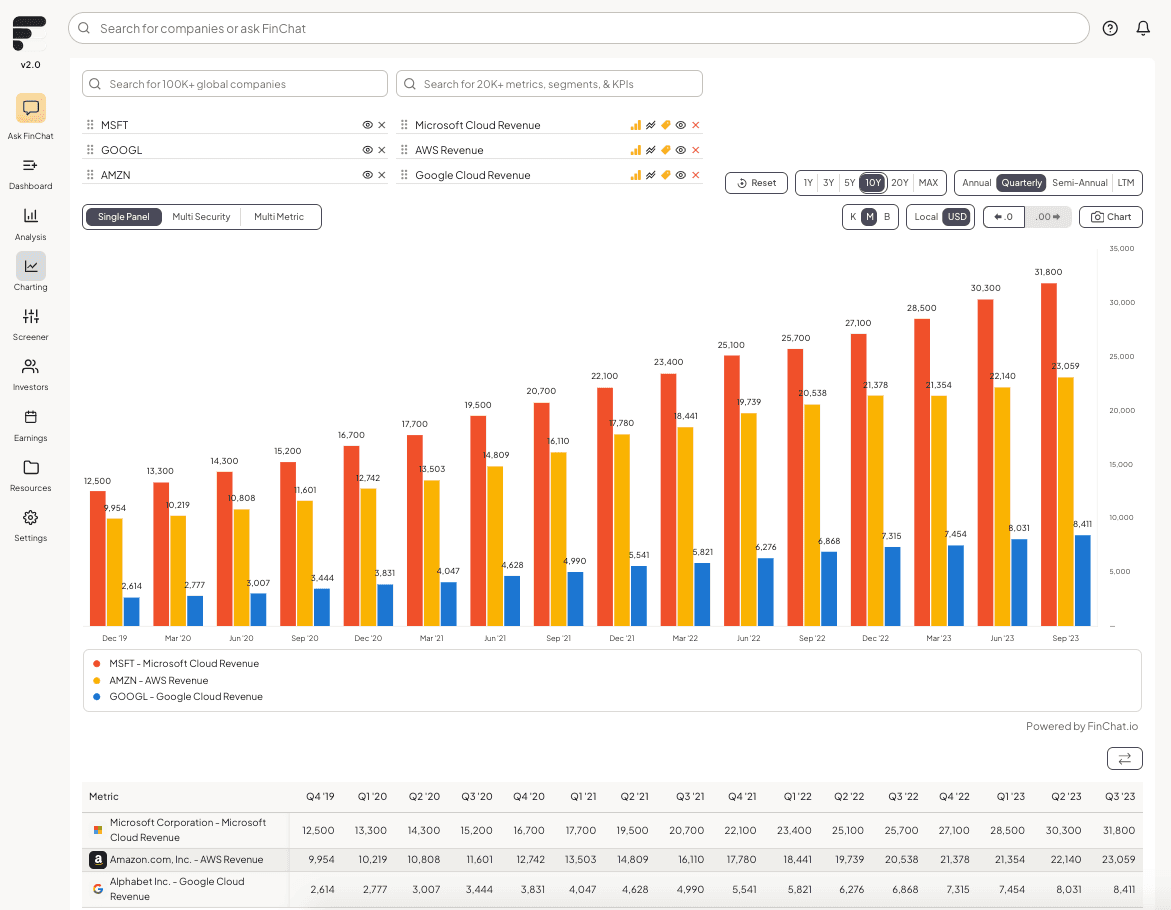Select the 5Y time range
The image size is (1171, 910).
[x=849, y=183]
